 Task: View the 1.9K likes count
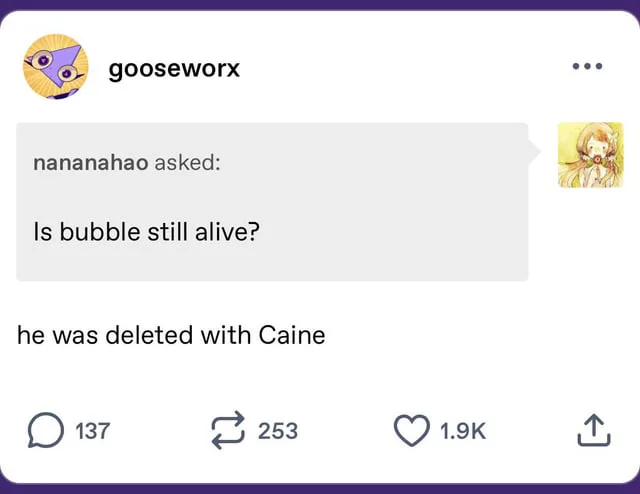tap(462, 431)
